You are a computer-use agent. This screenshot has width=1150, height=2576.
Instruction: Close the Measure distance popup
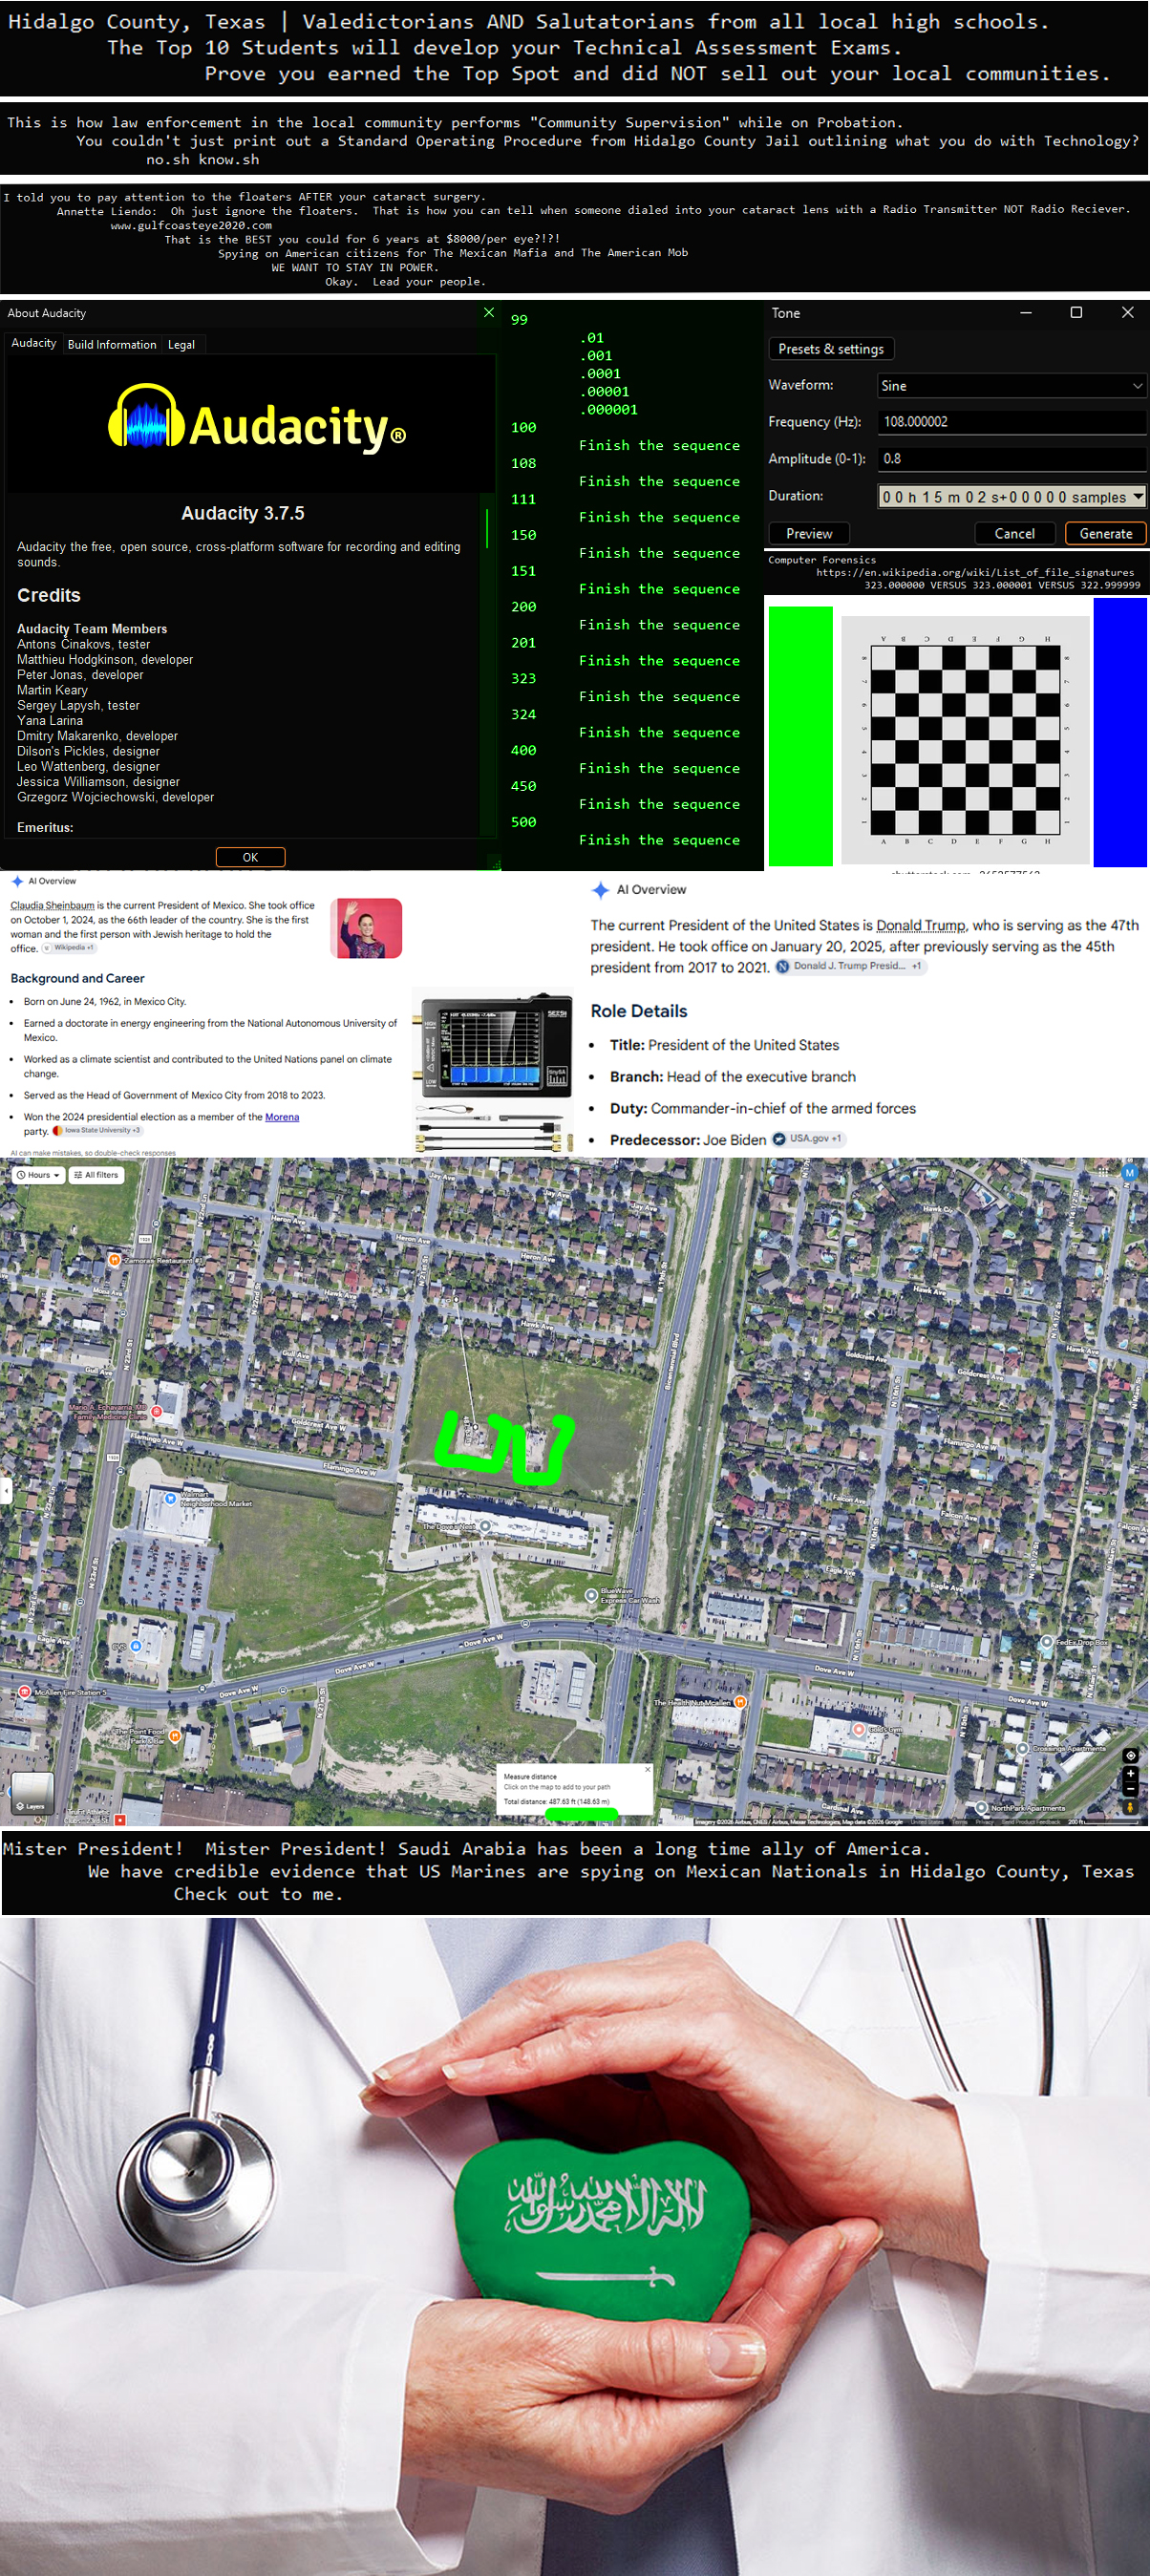(647, 1769)
